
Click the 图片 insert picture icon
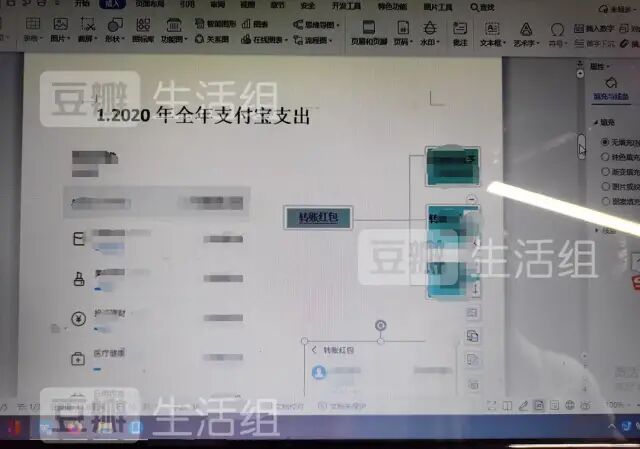coord(60,24)
